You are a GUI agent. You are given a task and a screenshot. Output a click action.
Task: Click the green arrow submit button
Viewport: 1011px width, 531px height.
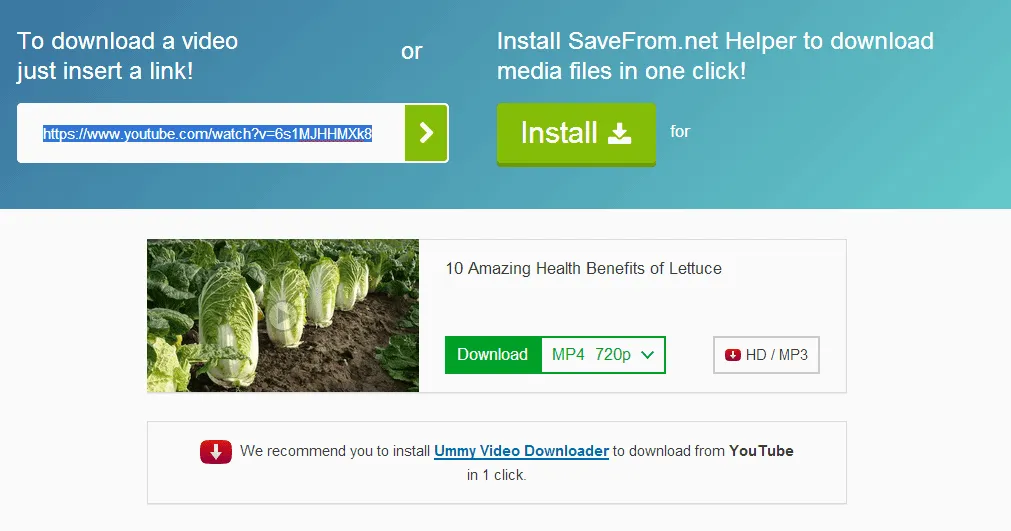tap(426, 133)
